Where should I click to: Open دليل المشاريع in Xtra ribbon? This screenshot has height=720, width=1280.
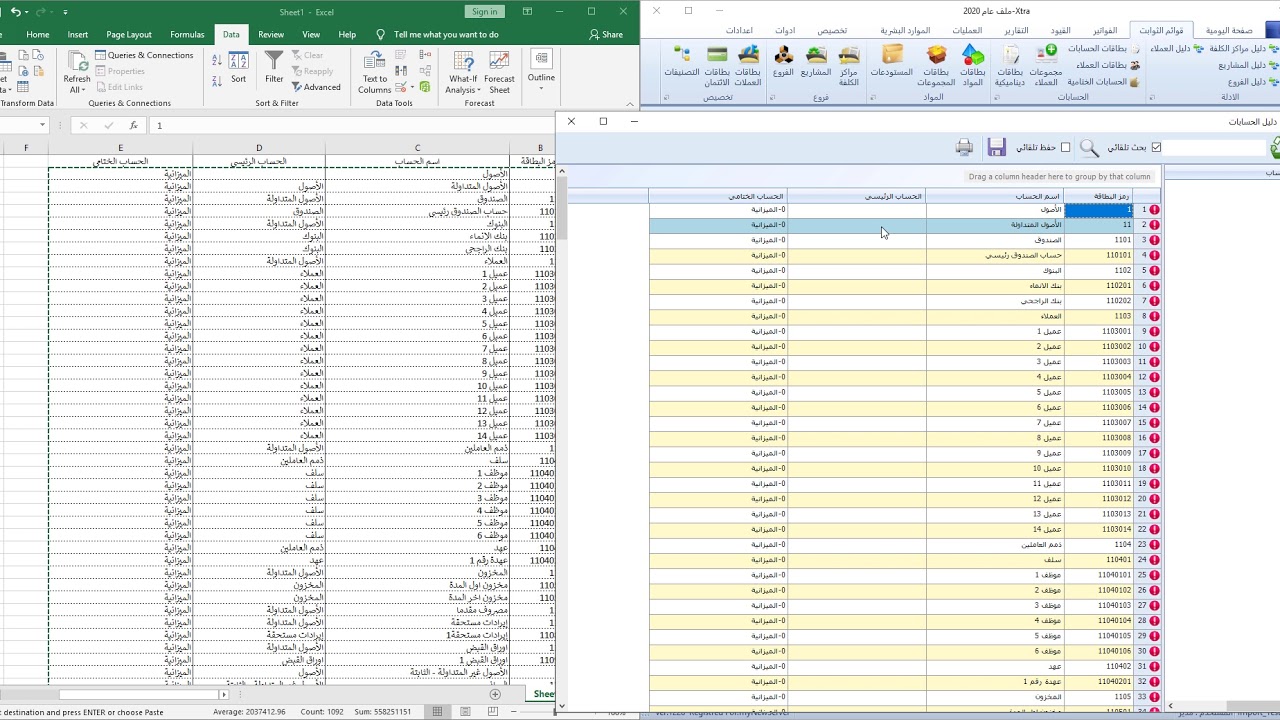pyautogui.click(x=1248, y=65)
